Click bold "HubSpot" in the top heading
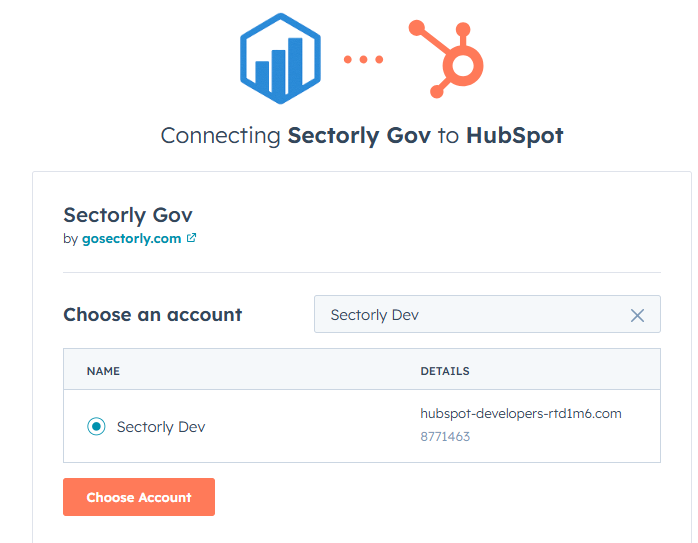 click(514, 136)
